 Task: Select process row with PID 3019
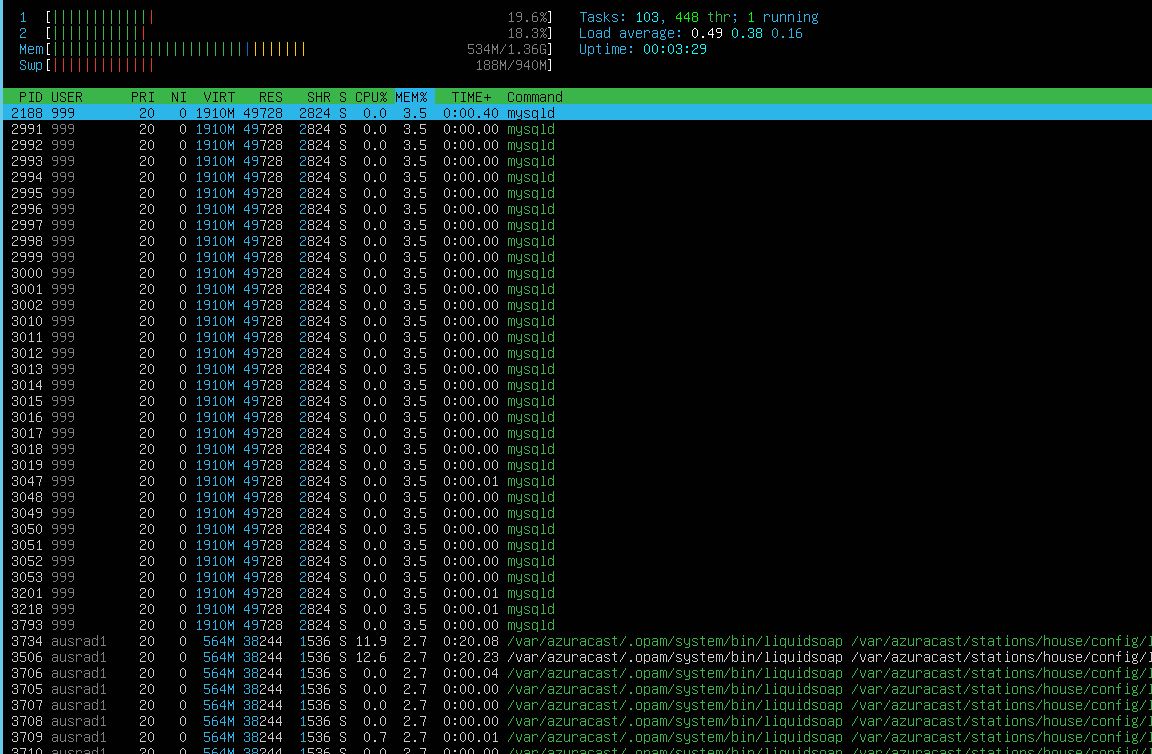[x=576, y=465]
